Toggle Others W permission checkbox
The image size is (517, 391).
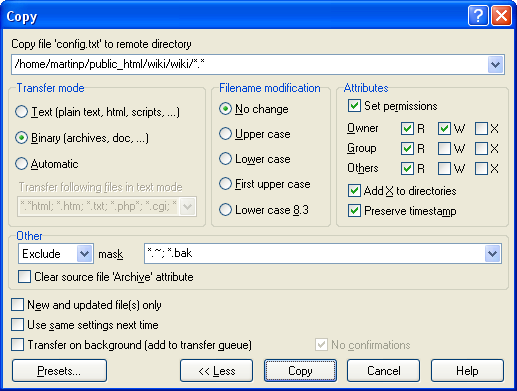coord(444,169)
